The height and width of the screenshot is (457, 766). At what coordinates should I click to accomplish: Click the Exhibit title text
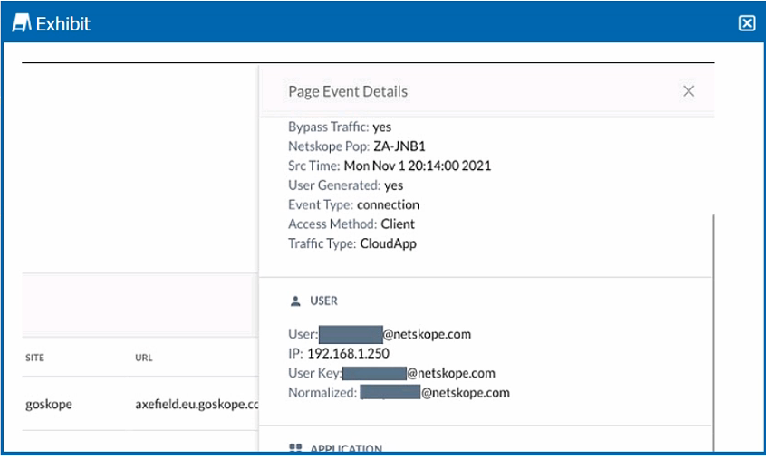[64, 23]
